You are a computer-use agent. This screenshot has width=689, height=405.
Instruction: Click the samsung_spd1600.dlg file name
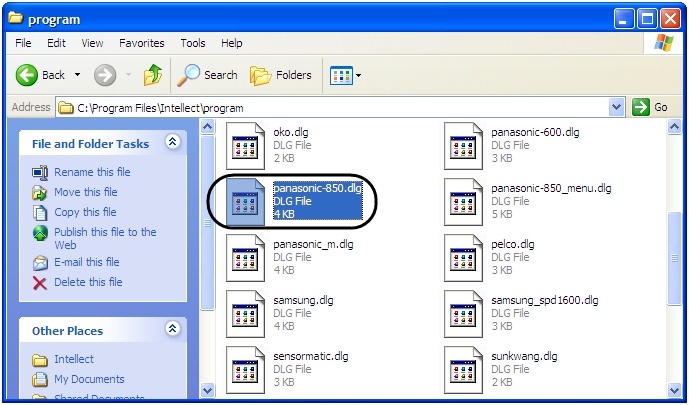[545, 300]
